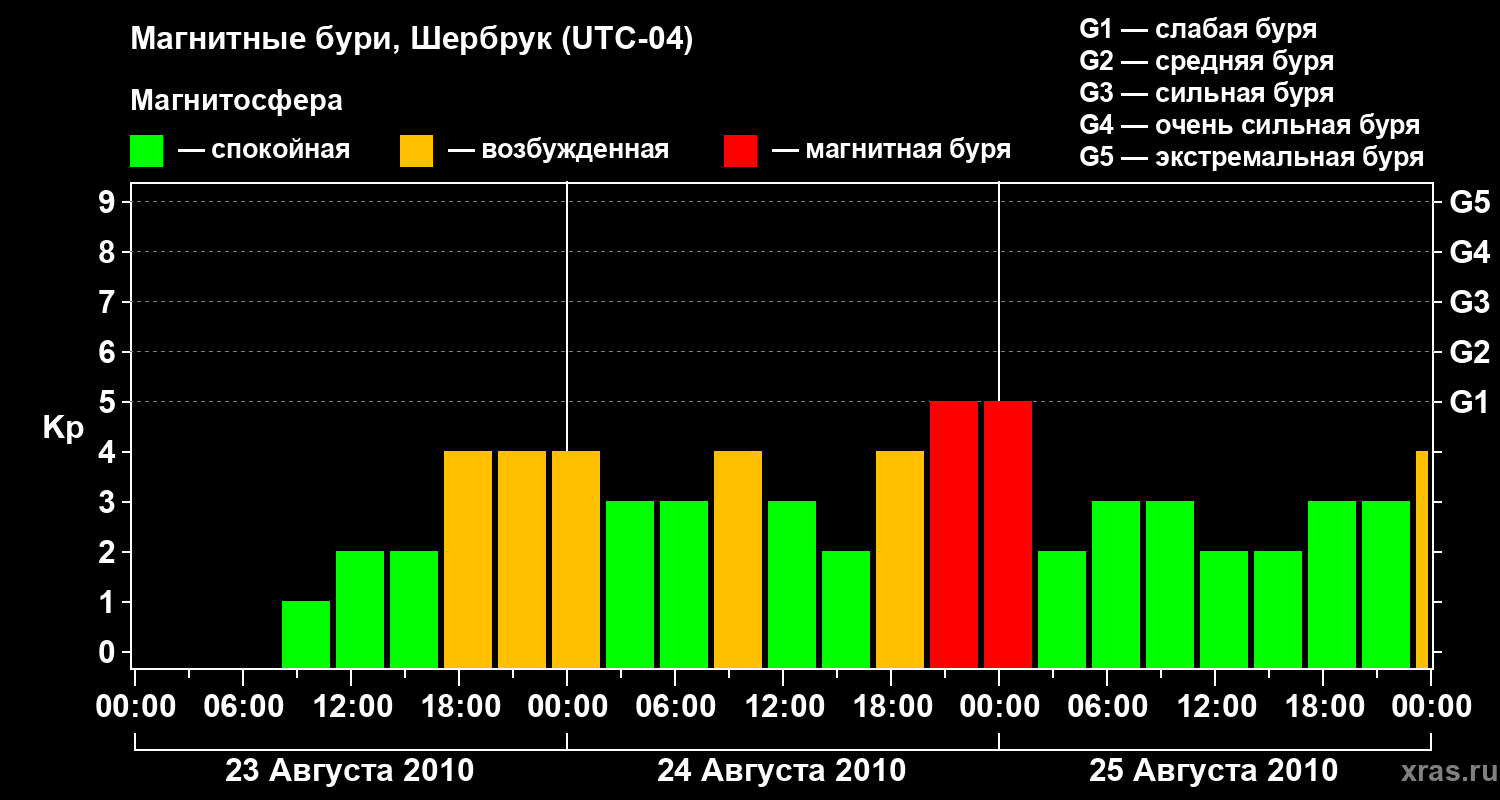1500x800 pixels.
Task: Click the «— спокойная» legend label
Action: 264,151
